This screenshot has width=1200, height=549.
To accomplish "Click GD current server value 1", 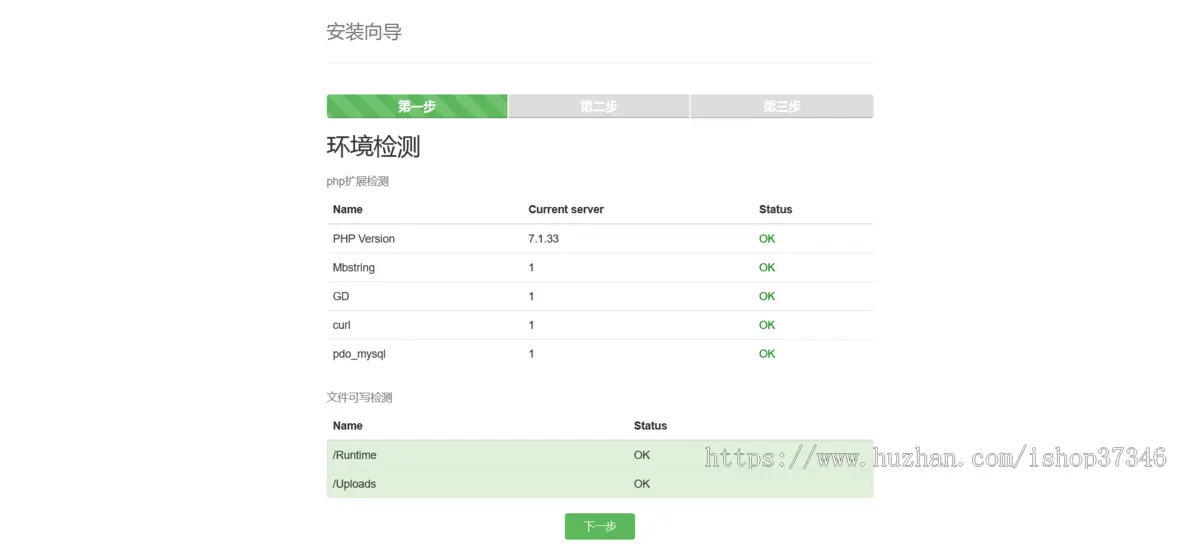I will point(531,296).
